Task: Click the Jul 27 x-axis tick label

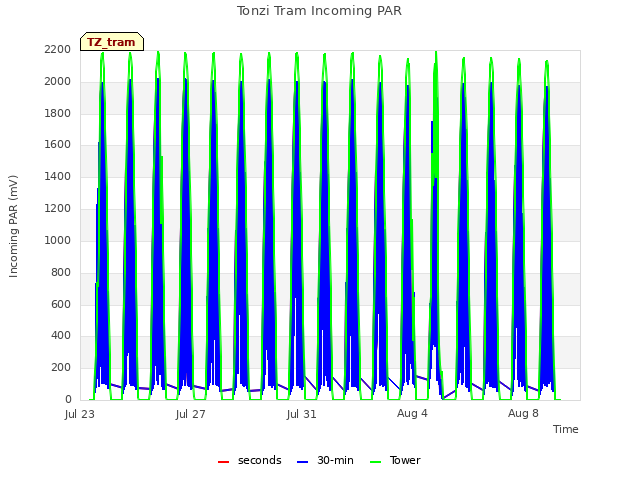Action: point(190,414)
